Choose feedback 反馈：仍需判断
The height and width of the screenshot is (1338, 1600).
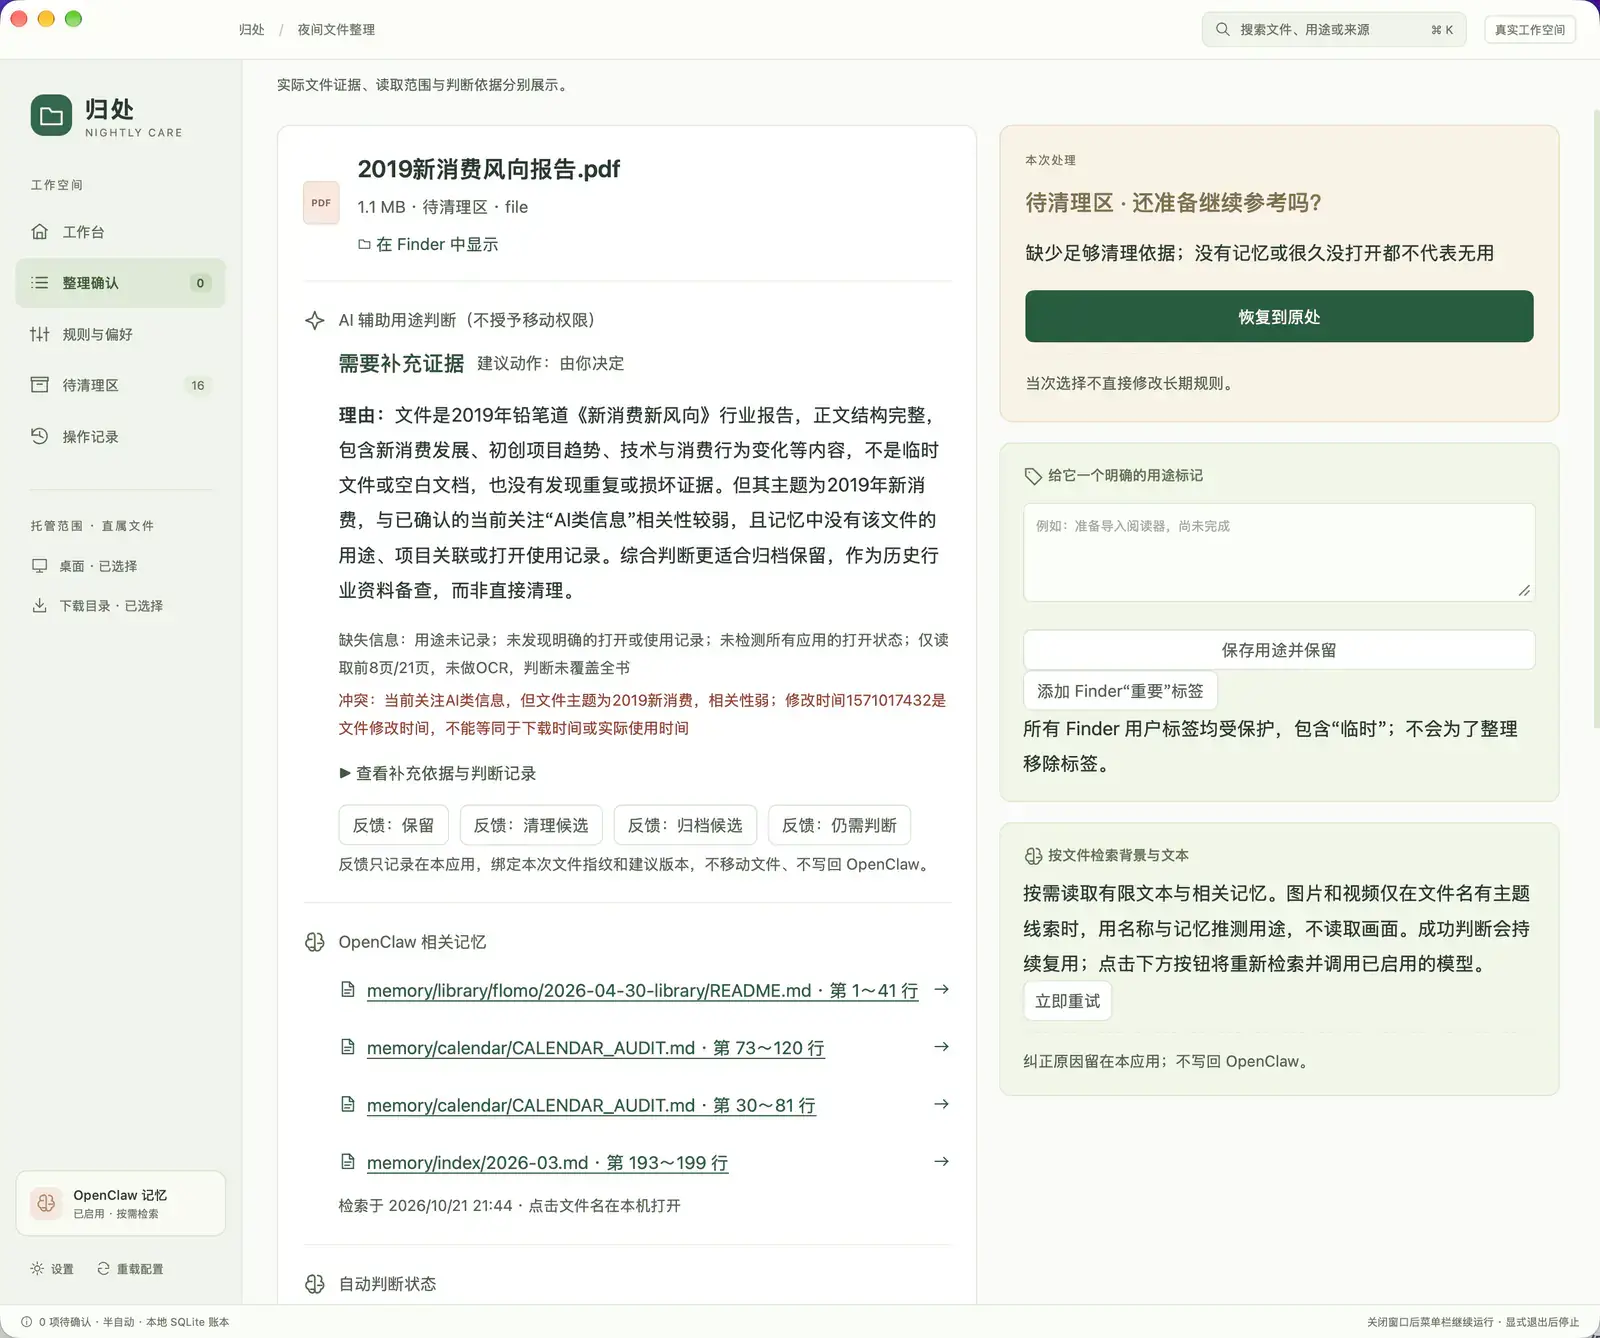click(839, 825)
